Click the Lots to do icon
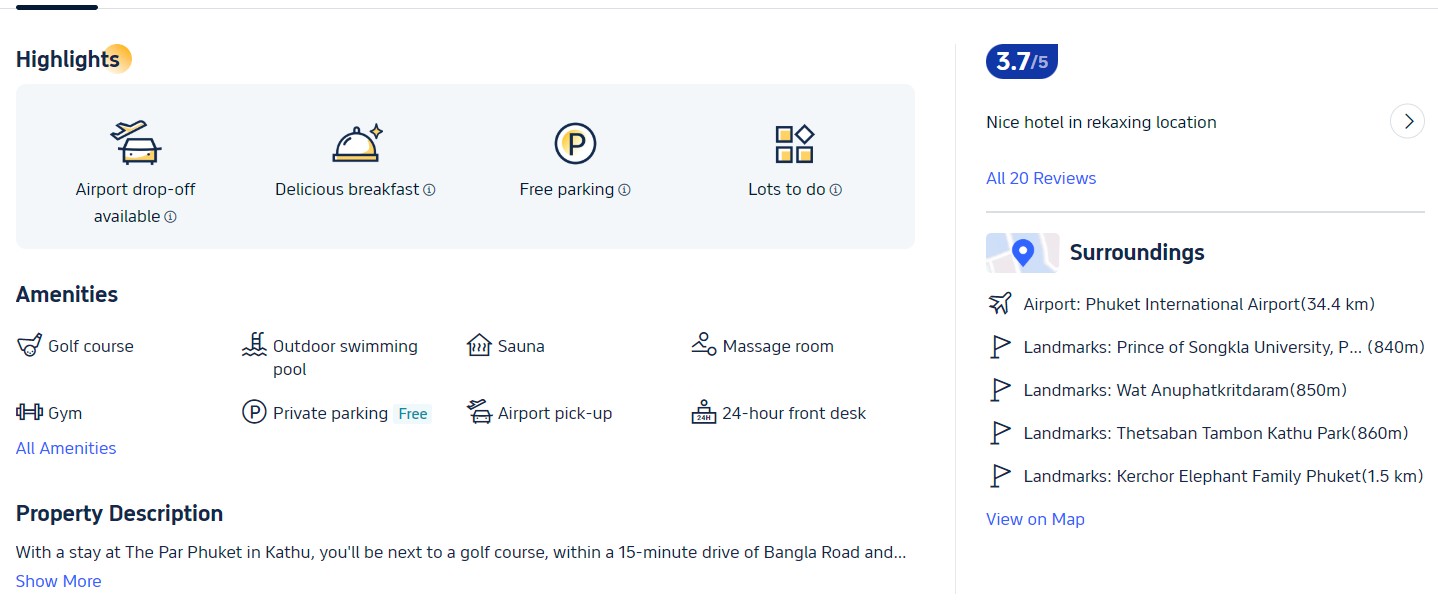The width and height of the screenshot is (1438, 616). [795, 144]
